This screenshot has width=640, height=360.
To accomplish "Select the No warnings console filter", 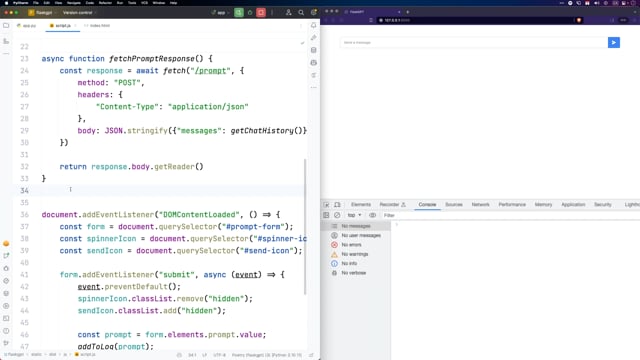I will (x=356, y=254).
